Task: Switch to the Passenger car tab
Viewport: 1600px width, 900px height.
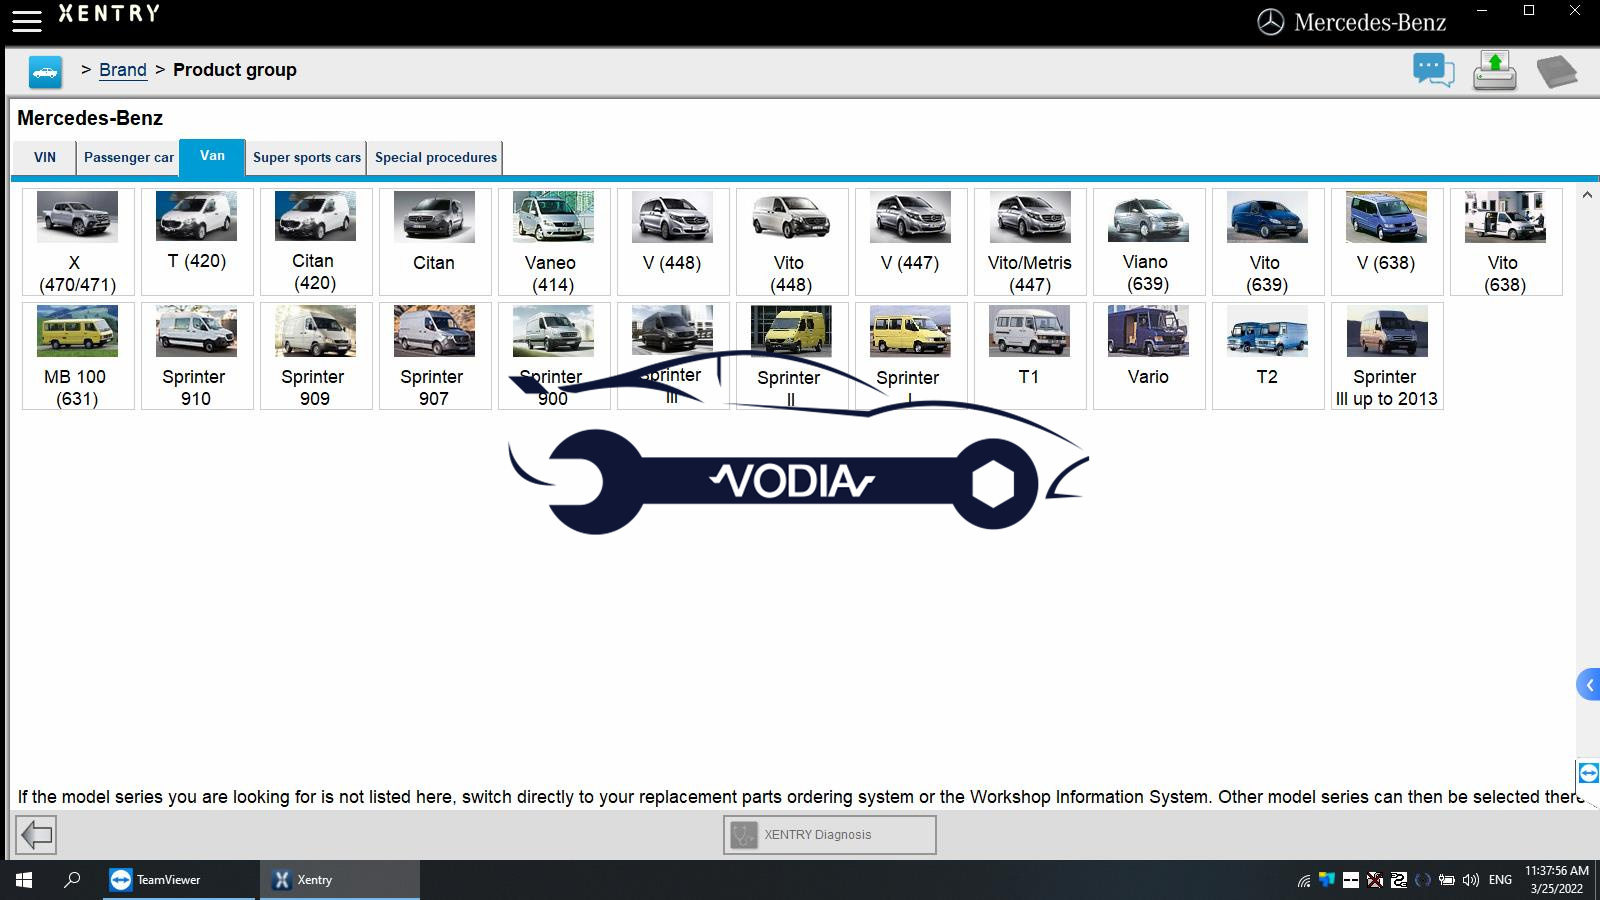Action: [x=129, y=158]
